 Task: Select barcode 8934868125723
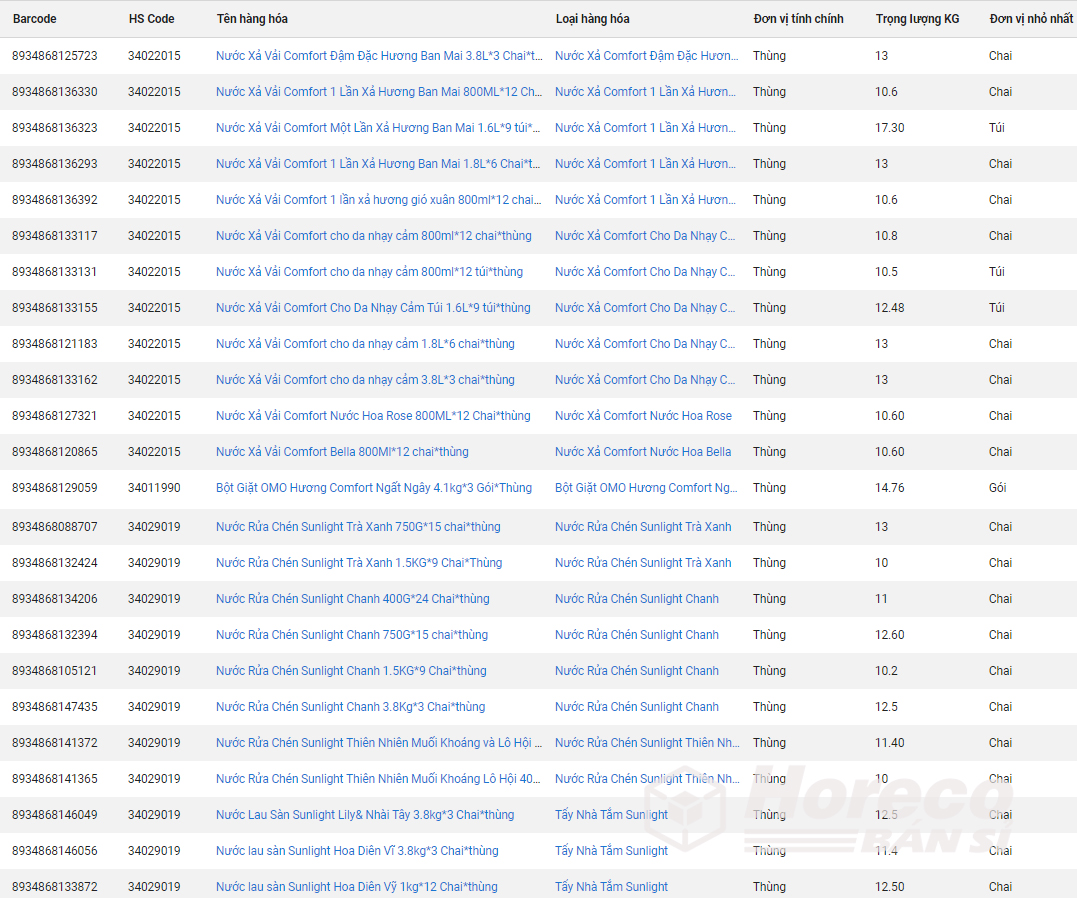[x=55, y=56]
